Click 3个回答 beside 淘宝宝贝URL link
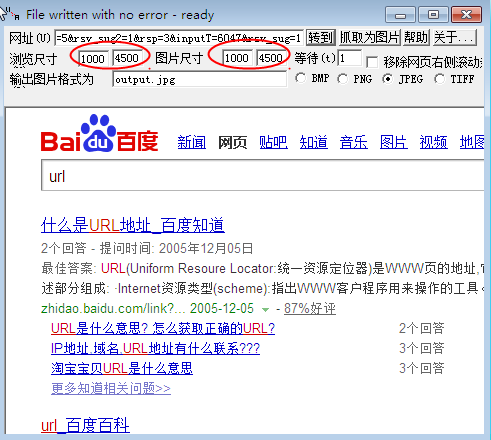 click(x=422, y=369)
